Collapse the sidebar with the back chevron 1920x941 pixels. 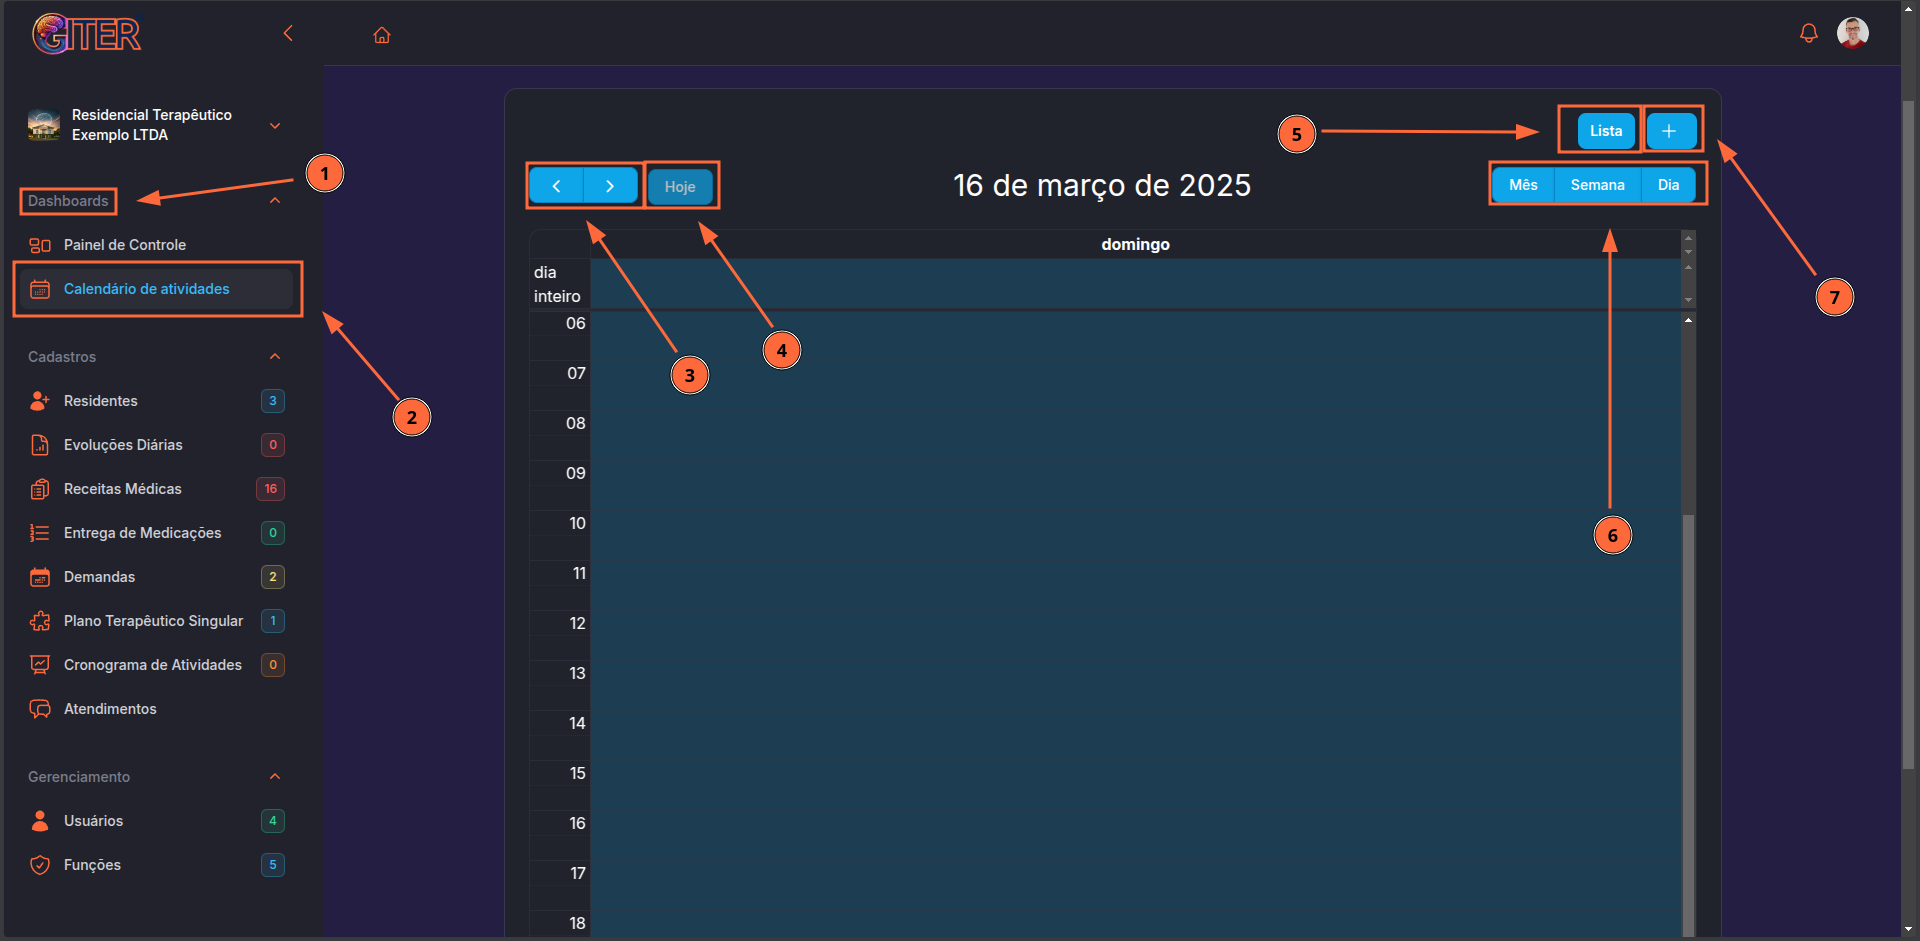(288, 34)
